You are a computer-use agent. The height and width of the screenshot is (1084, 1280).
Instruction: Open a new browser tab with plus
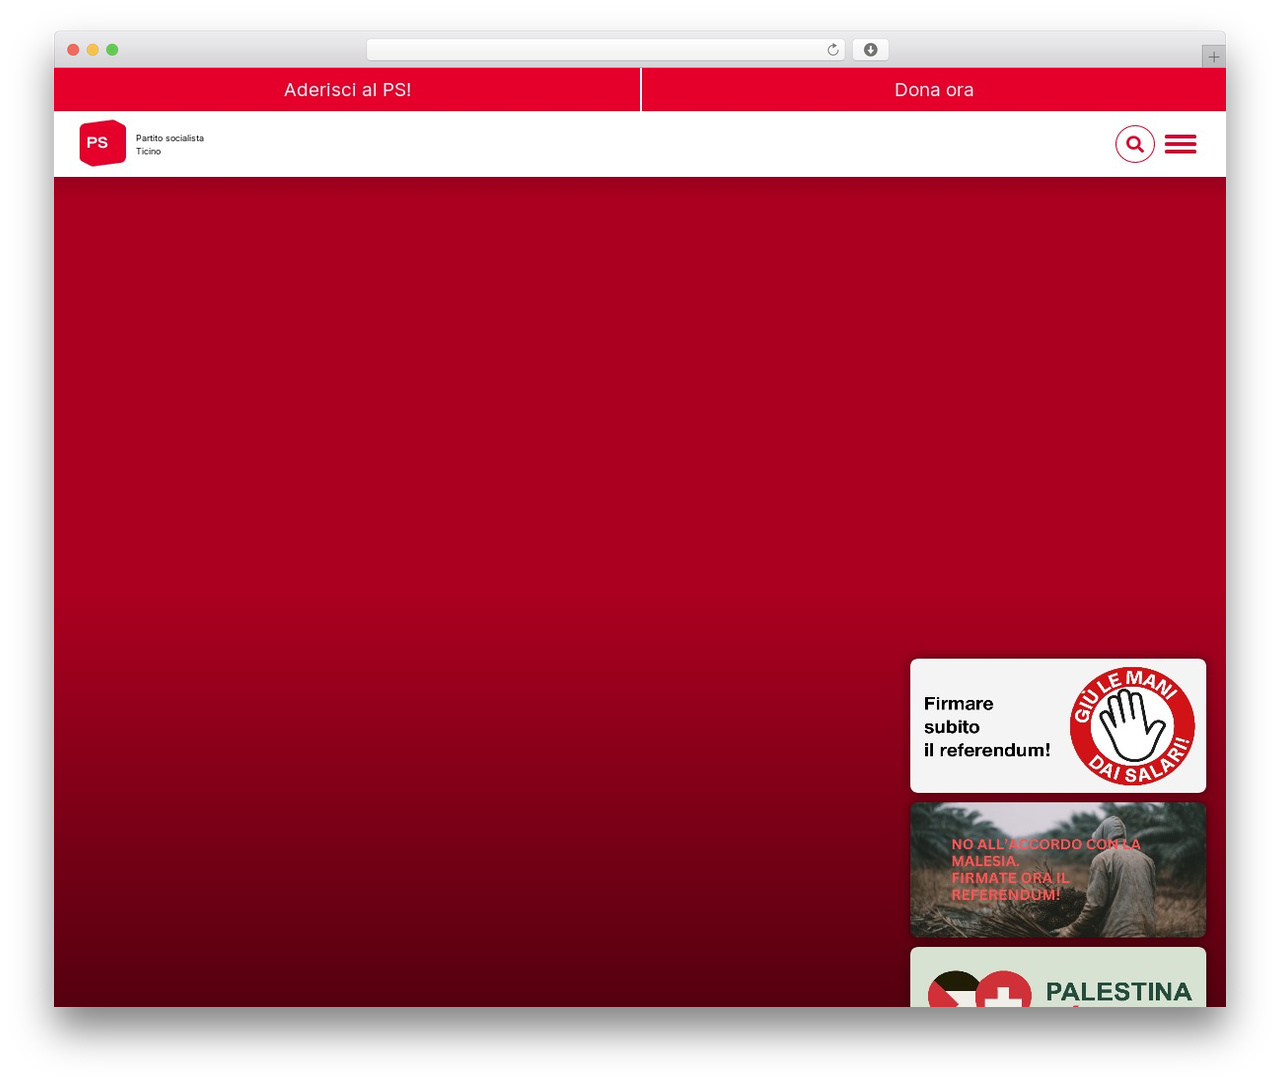click(x=1213, y=57)
